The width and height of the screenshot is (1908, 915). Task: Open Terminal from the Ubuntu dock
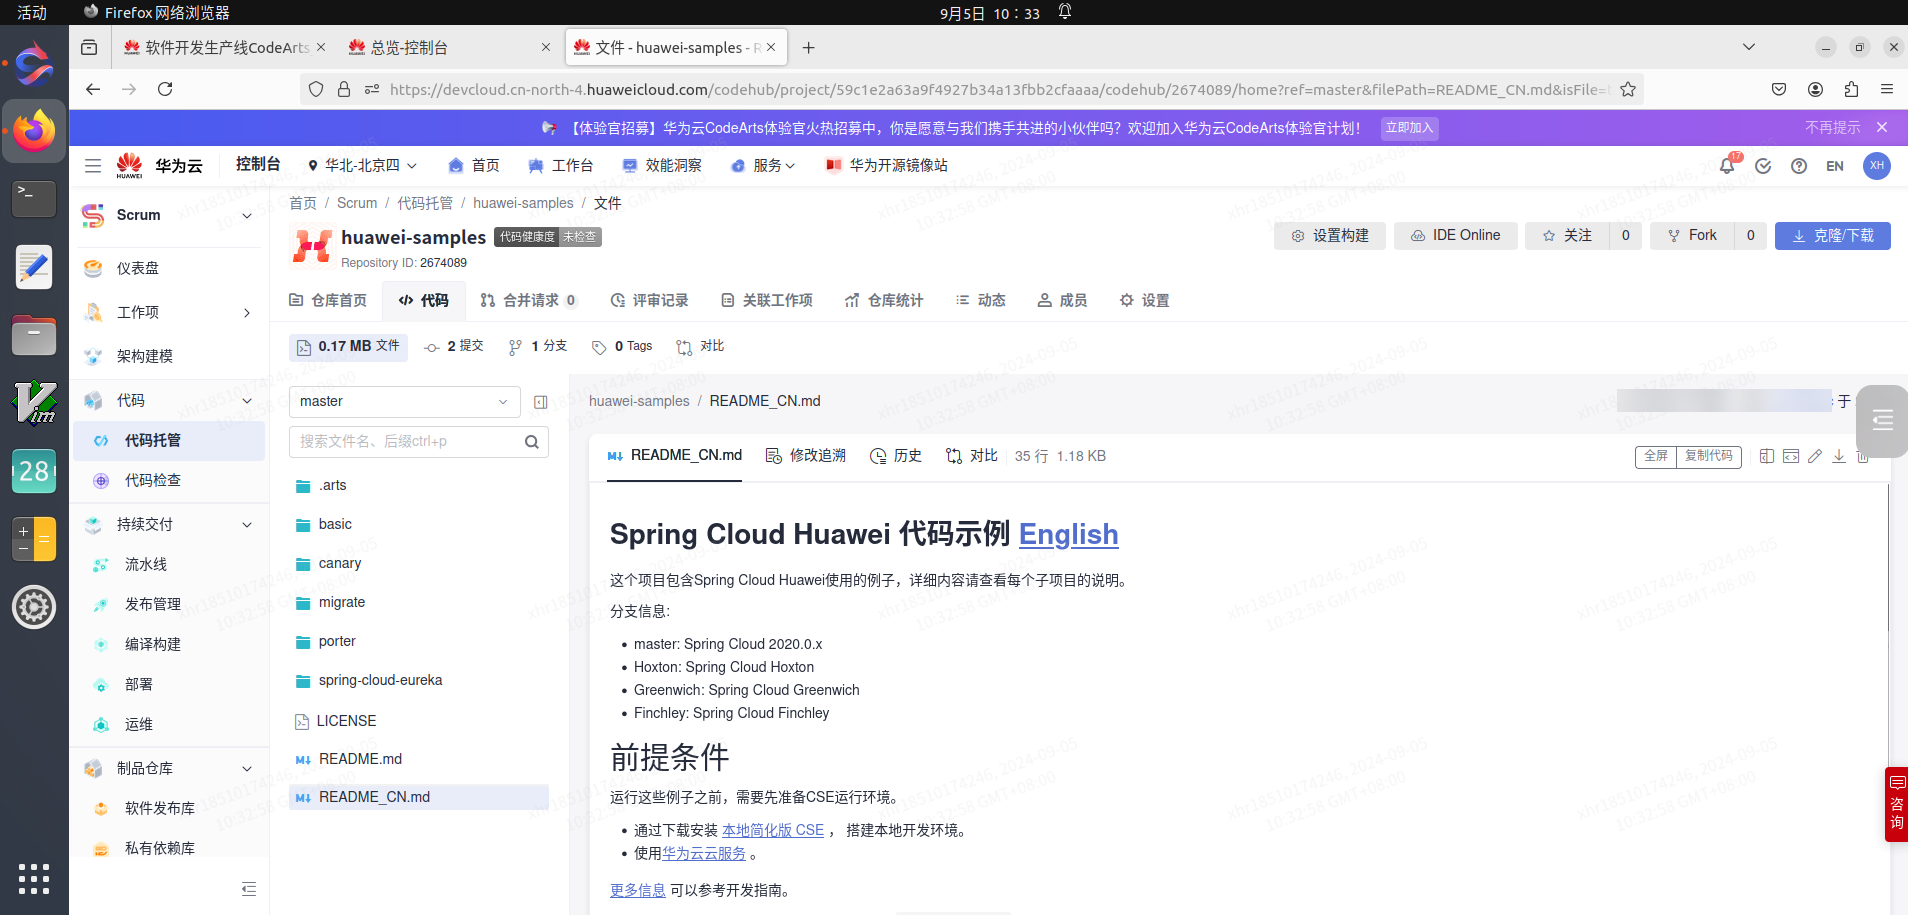click(34, 199)
